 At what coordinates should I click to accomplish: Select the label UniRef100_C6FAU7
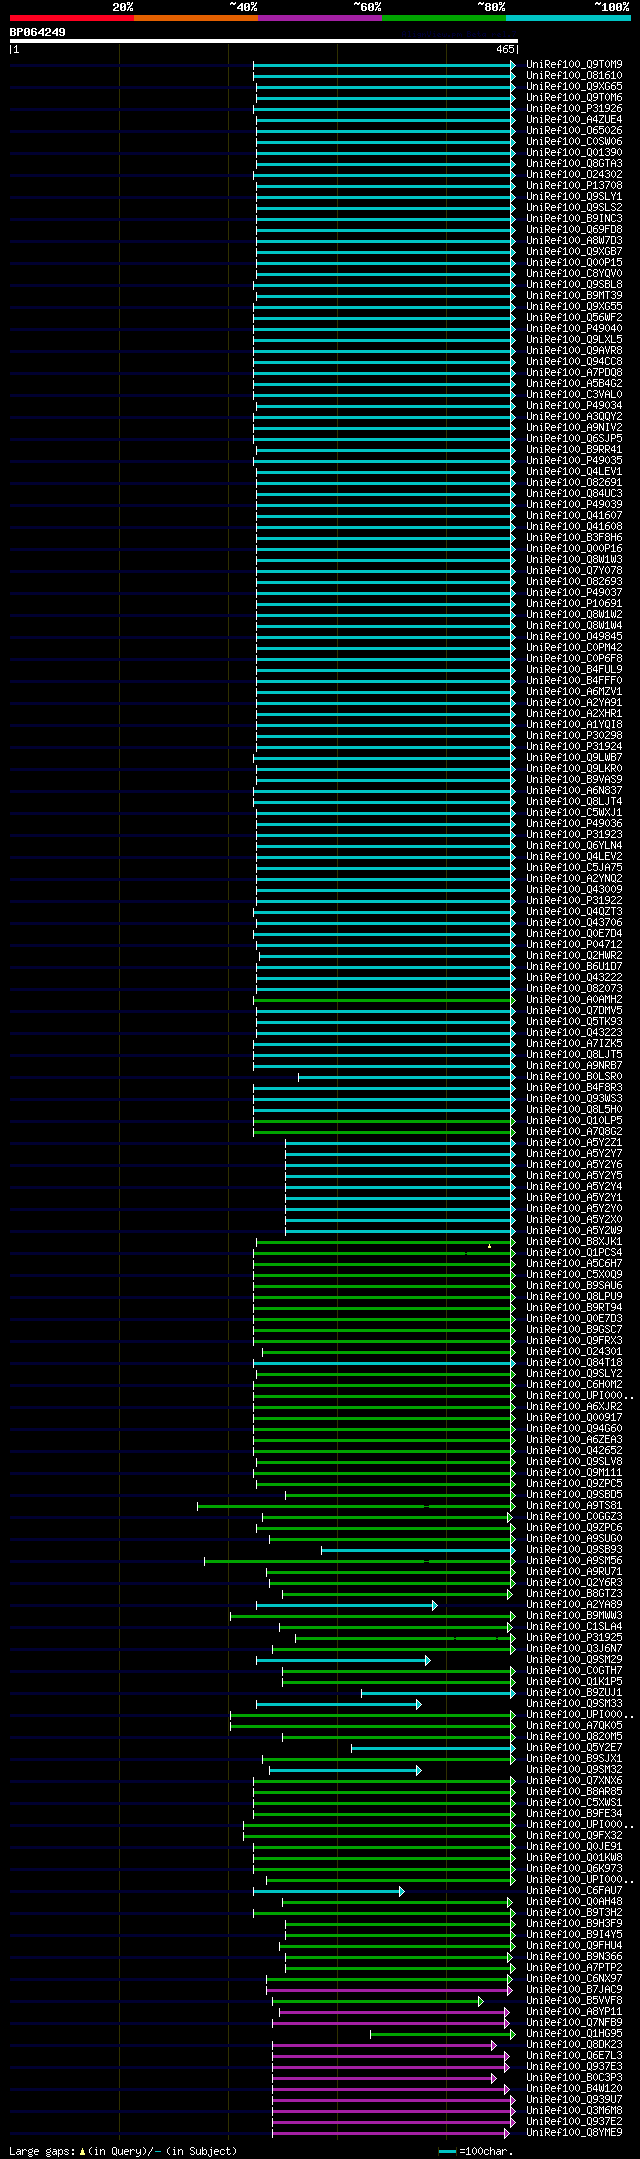[574, 1890]
